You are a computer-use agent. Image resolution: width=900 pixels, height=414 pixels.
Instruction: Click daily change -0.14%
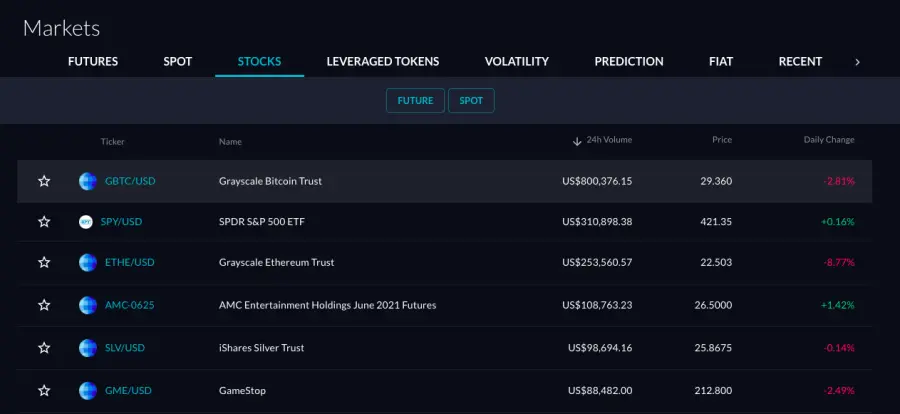839,348
